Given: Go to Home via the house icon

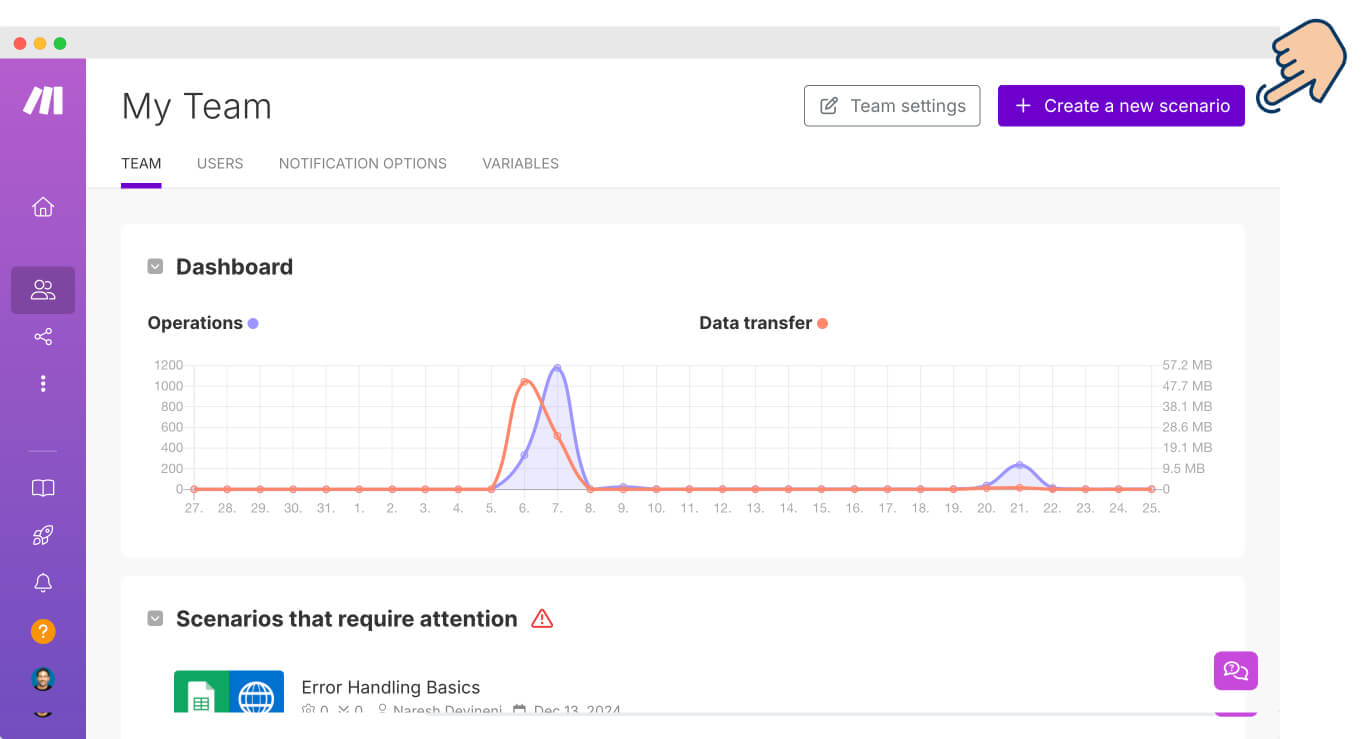Looking at the screenshot, I should click(x=43, y=207).
